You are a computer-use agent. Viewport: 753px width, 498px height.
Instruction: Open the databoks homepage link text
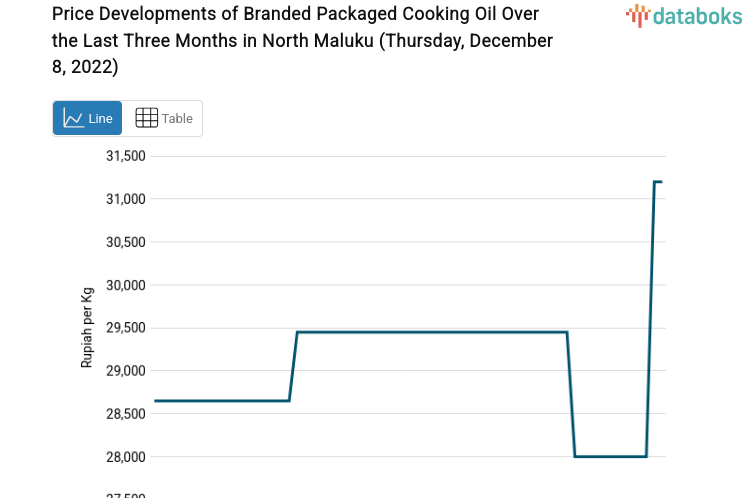tap(697, 15)
